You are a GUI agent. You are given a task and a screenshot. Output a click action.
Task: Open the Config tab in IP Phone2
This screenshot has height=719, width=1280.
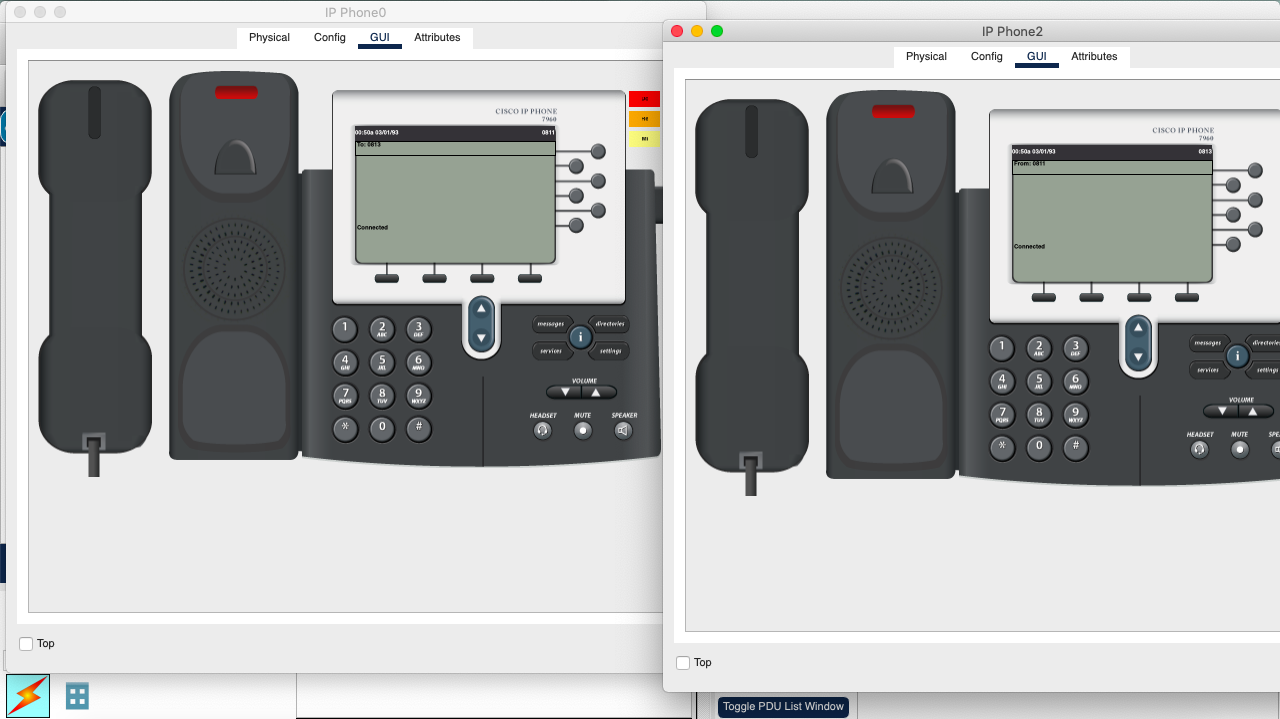(x=987, y=57)
